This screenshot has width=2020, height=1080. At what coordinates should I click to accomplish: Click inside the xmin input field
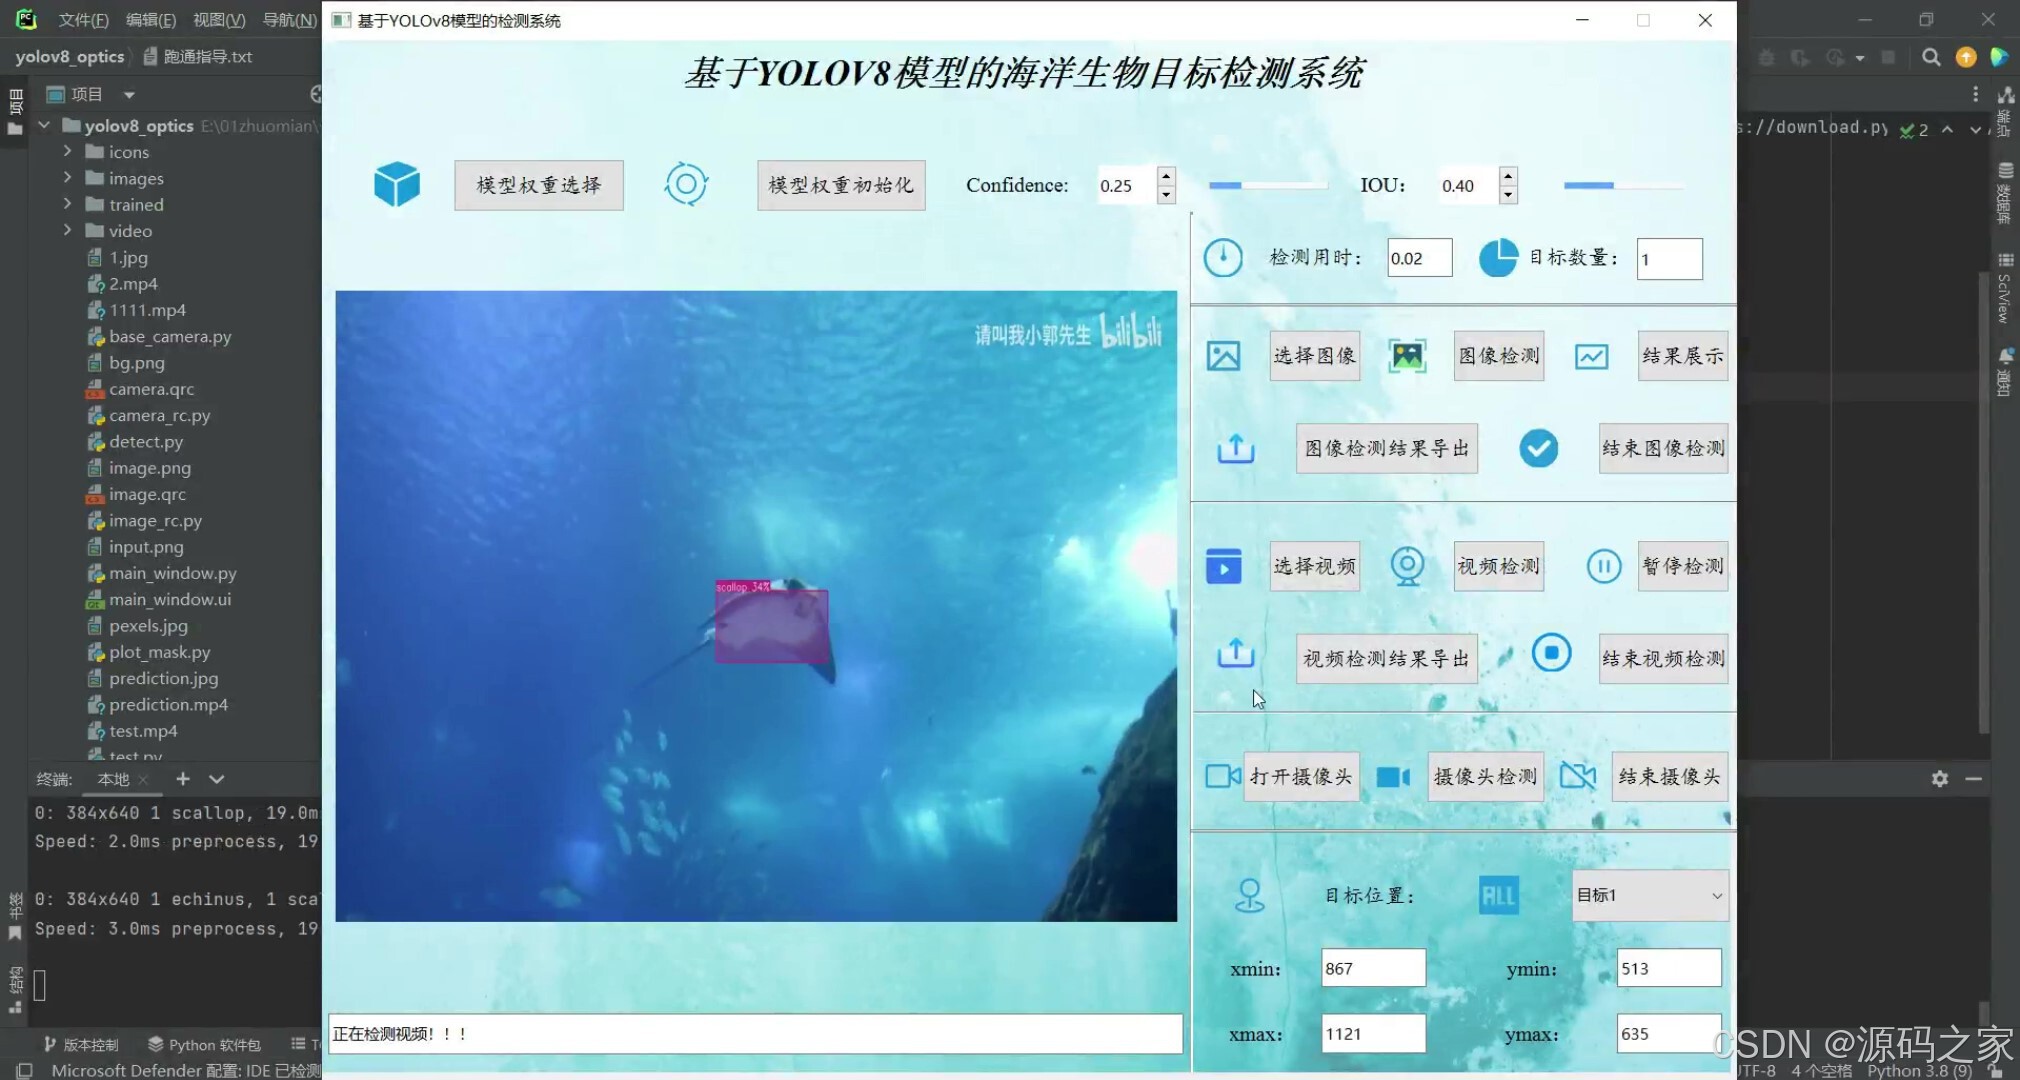pyautogui.click(x=1372, y=967)
